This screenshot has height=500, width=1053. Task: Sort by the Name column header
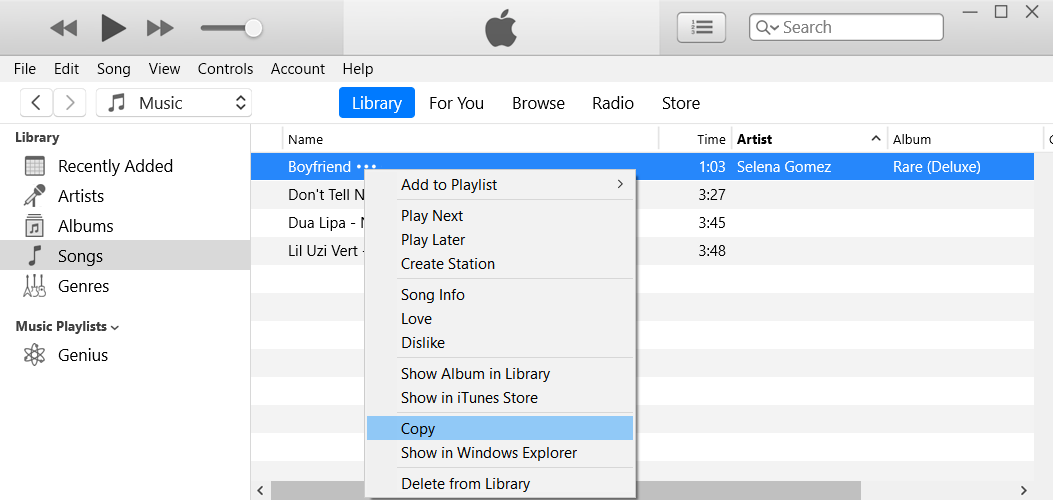(470, 139)
